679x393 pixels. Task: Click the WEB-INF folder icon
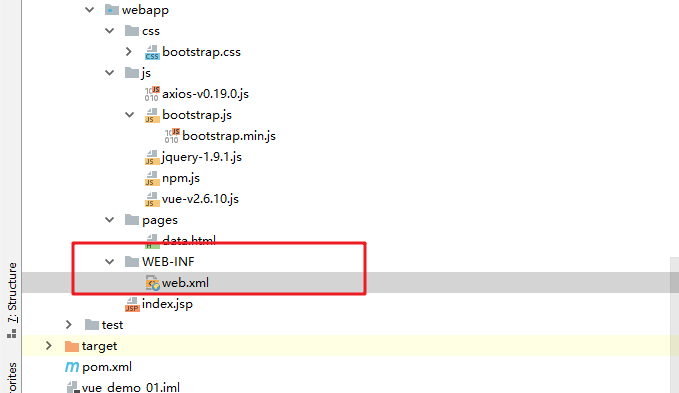click(x=132, y=261)
